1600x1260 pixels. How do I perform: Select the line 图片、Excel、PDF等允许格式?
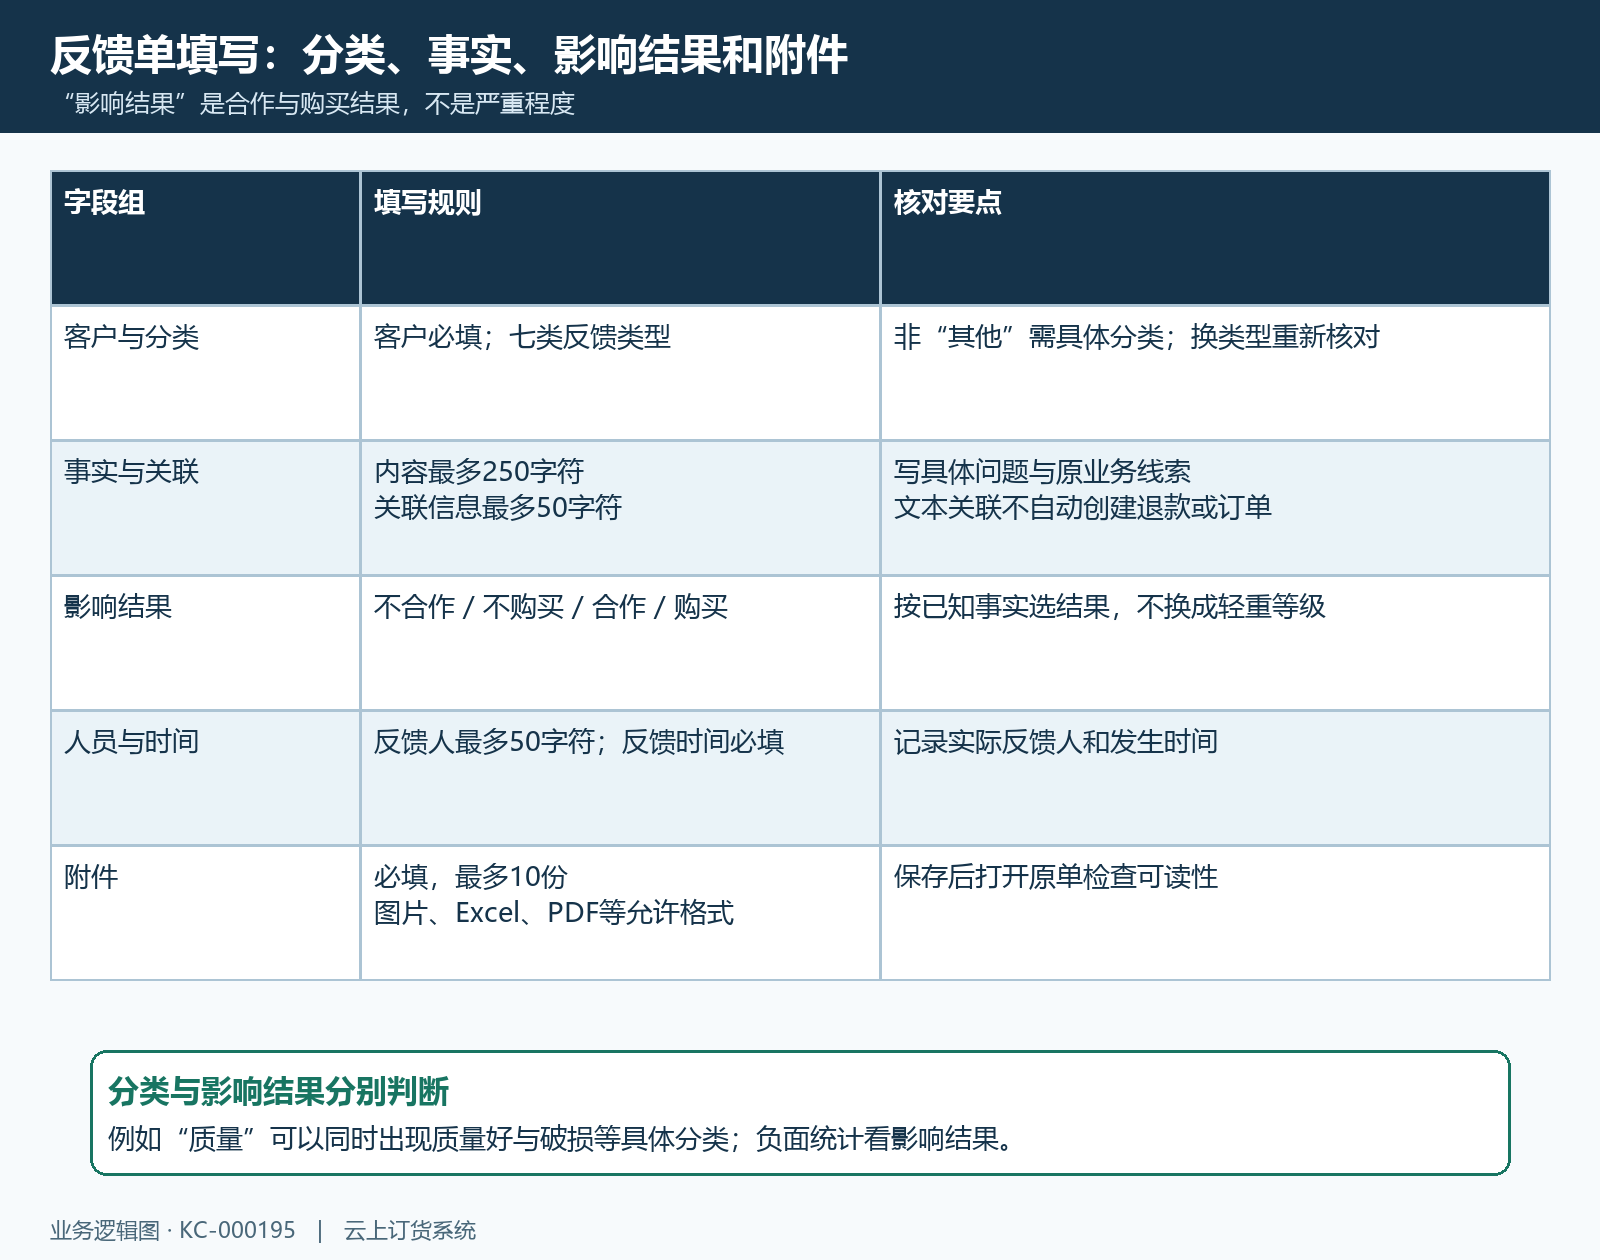pyautogui.click(x=554, y=913)
